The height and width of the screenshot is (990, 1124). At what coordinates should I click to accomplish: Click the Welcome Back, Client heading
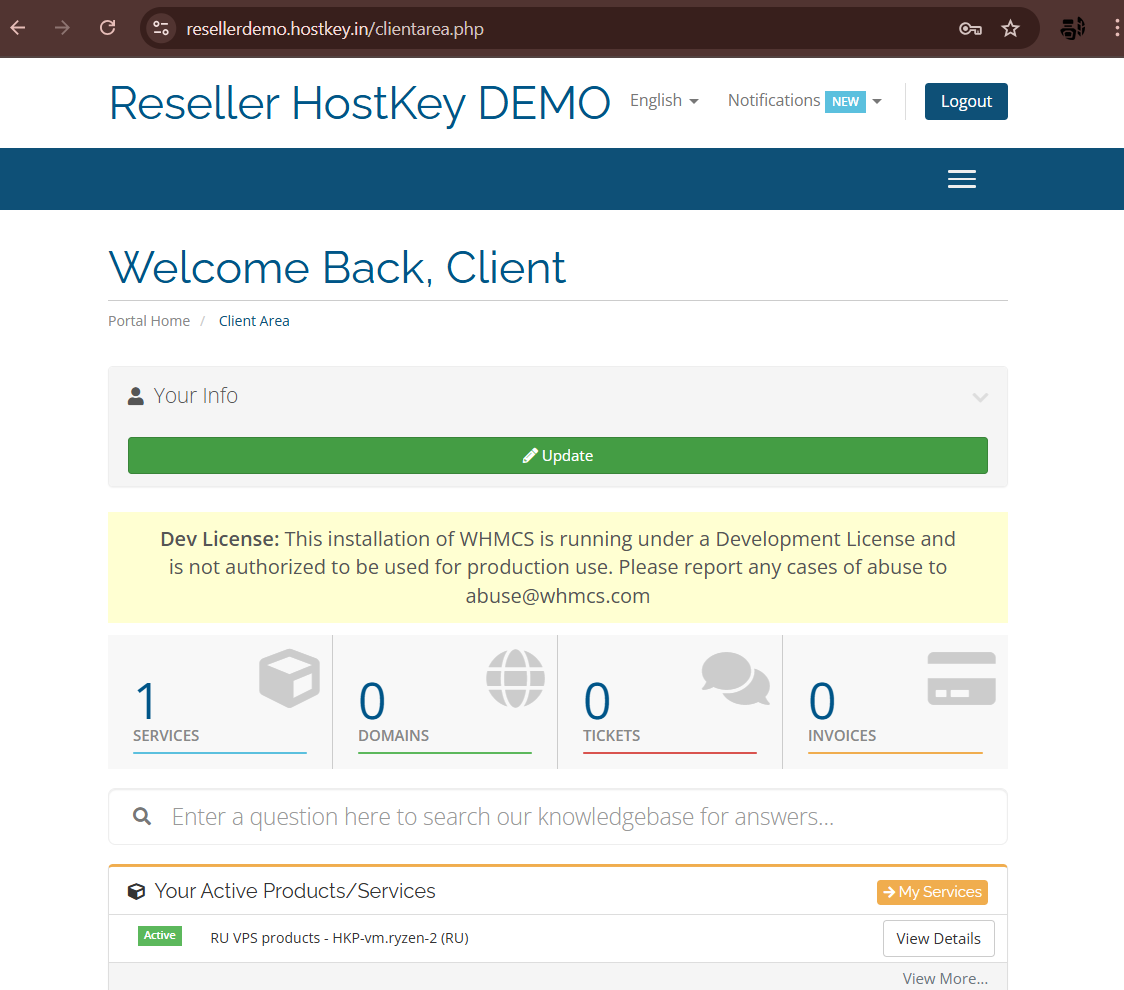coord(337,267)
